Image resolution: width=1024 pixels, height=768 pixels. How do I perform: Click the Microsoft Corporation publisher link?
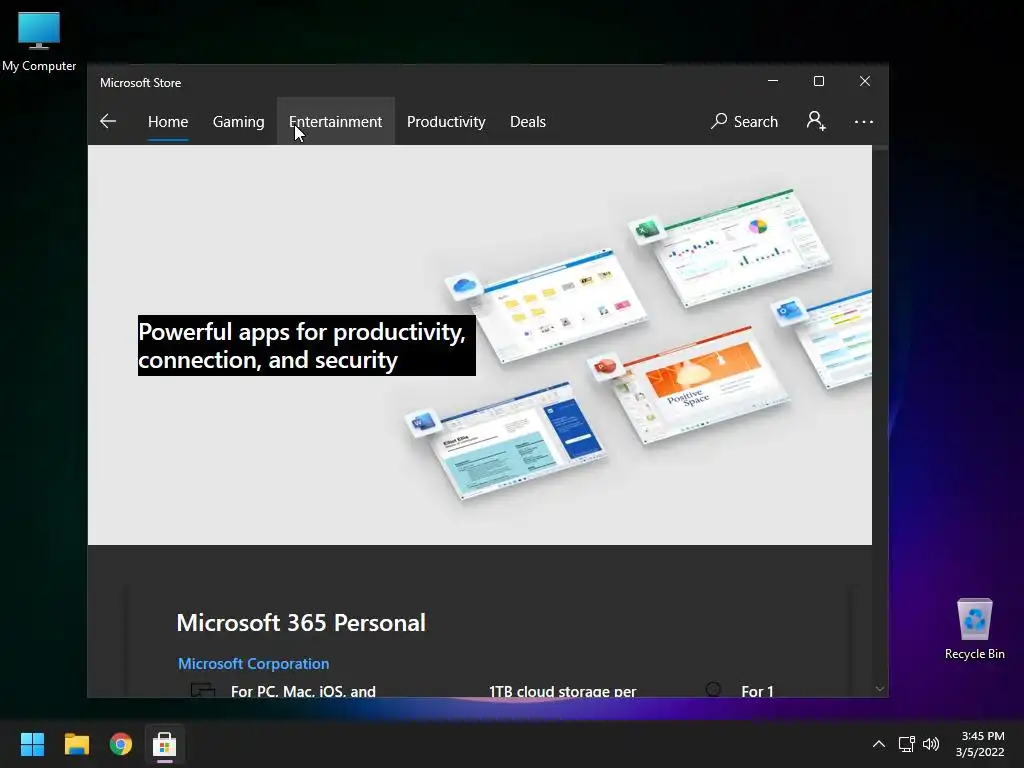pyautogui.click(x=253, y=664)
